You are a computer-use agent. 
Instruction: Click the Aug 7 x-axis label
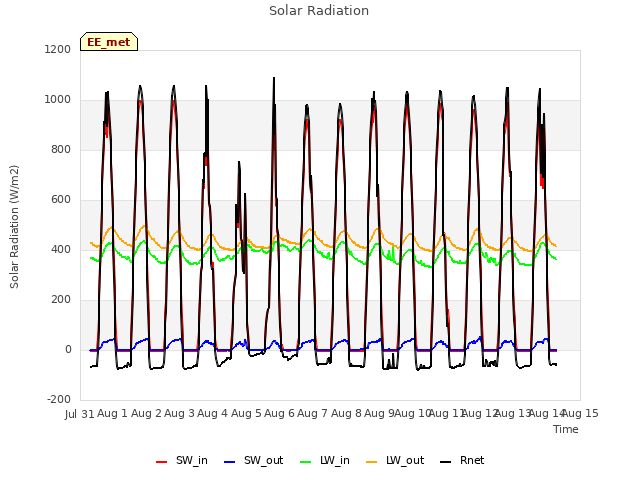point(313,413)
